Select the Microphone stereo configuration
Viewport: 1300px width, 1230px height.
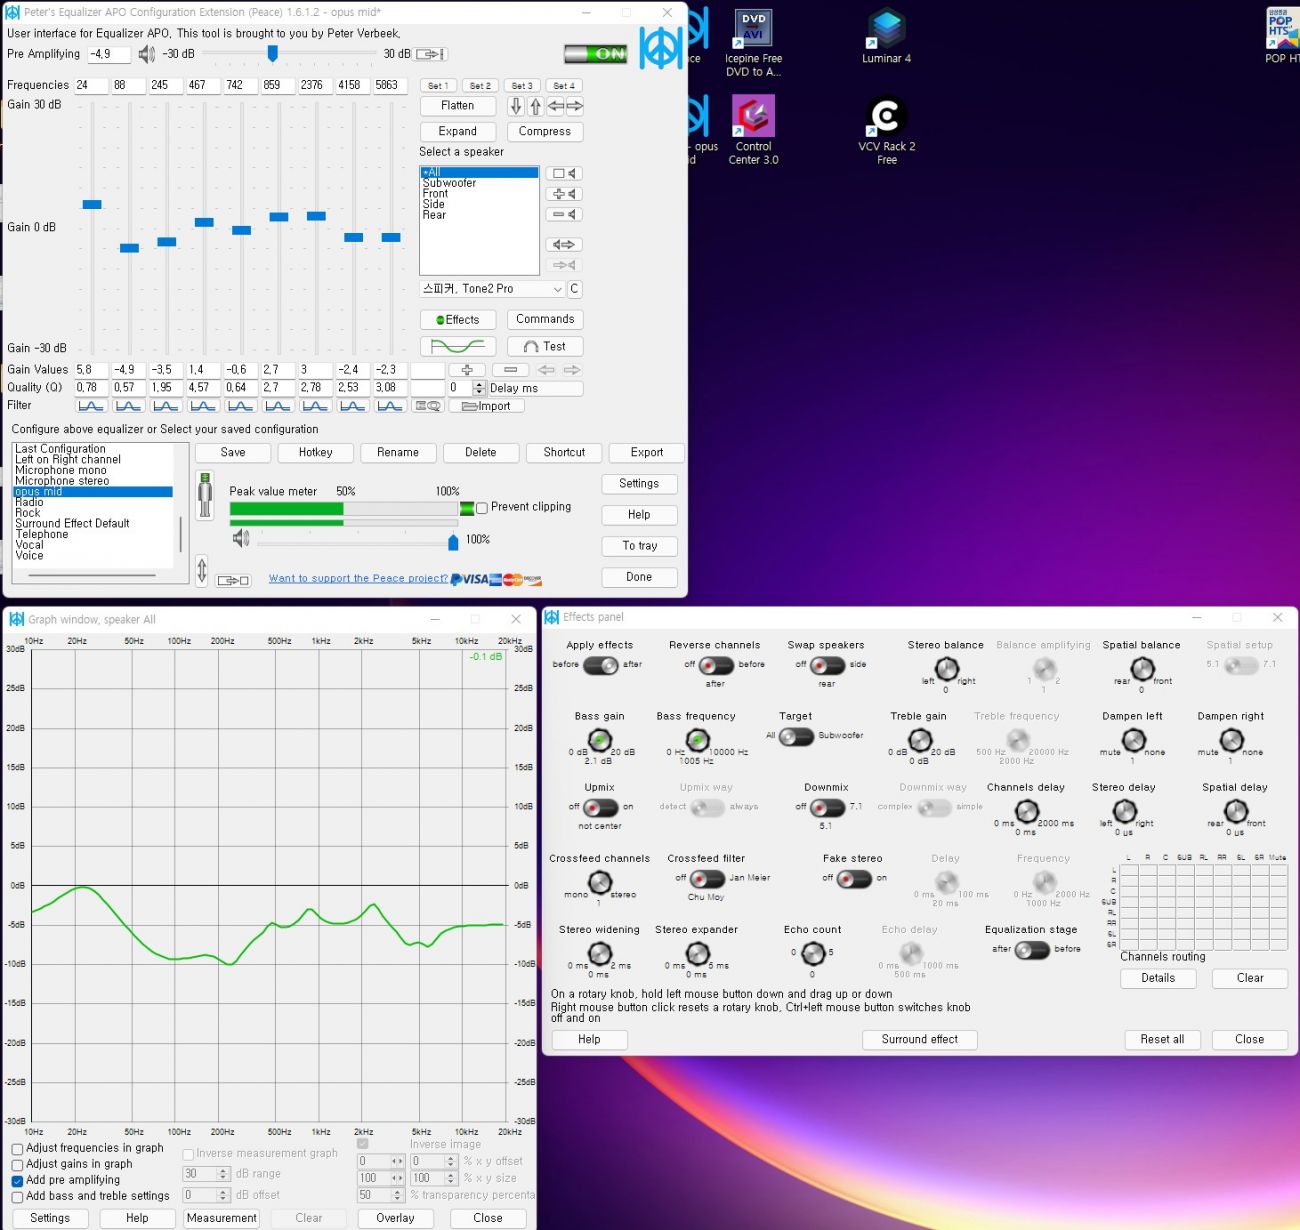point(62,481)
